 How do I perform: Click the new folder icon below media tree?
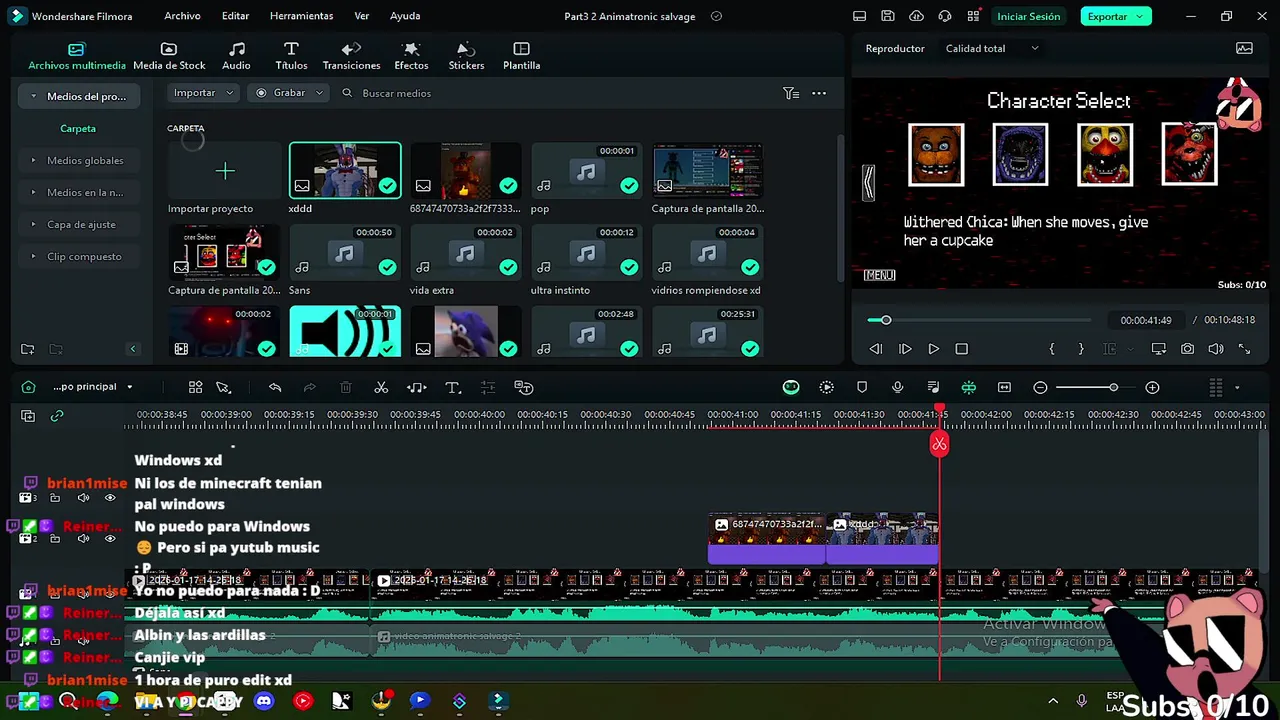pyautogui.click(x=28, y=349)
